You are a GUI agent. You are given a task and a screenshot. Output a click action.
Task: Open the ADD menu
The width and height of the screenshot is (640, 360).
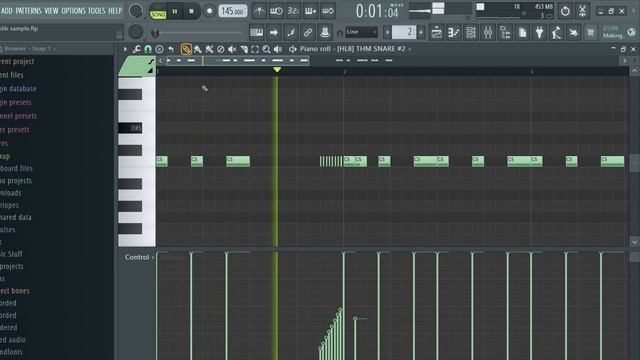pyautogui.click(x=7, y=11)
